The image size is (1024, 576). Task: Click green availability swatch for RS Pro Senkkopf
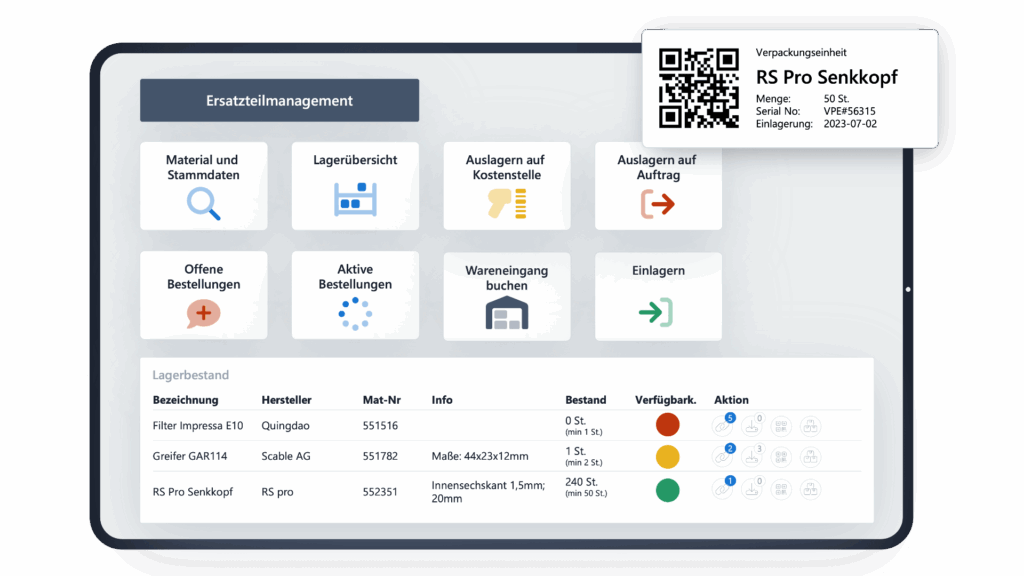667,489
